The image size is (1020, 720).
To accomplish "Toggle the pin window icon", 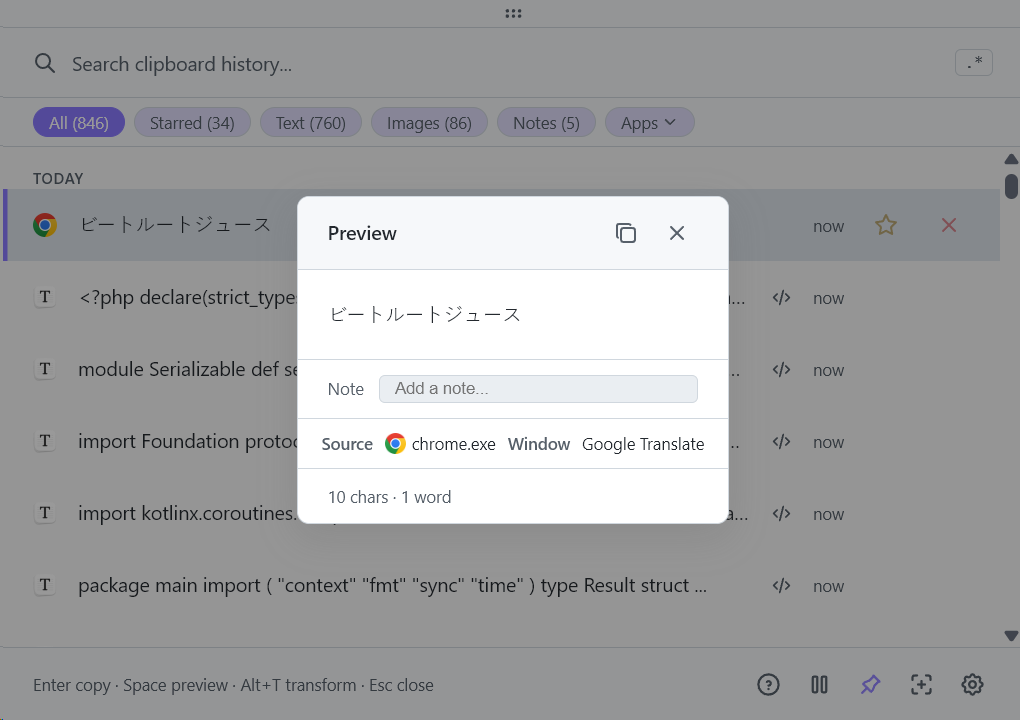I will pyautogui.click(x=870, y=685).
